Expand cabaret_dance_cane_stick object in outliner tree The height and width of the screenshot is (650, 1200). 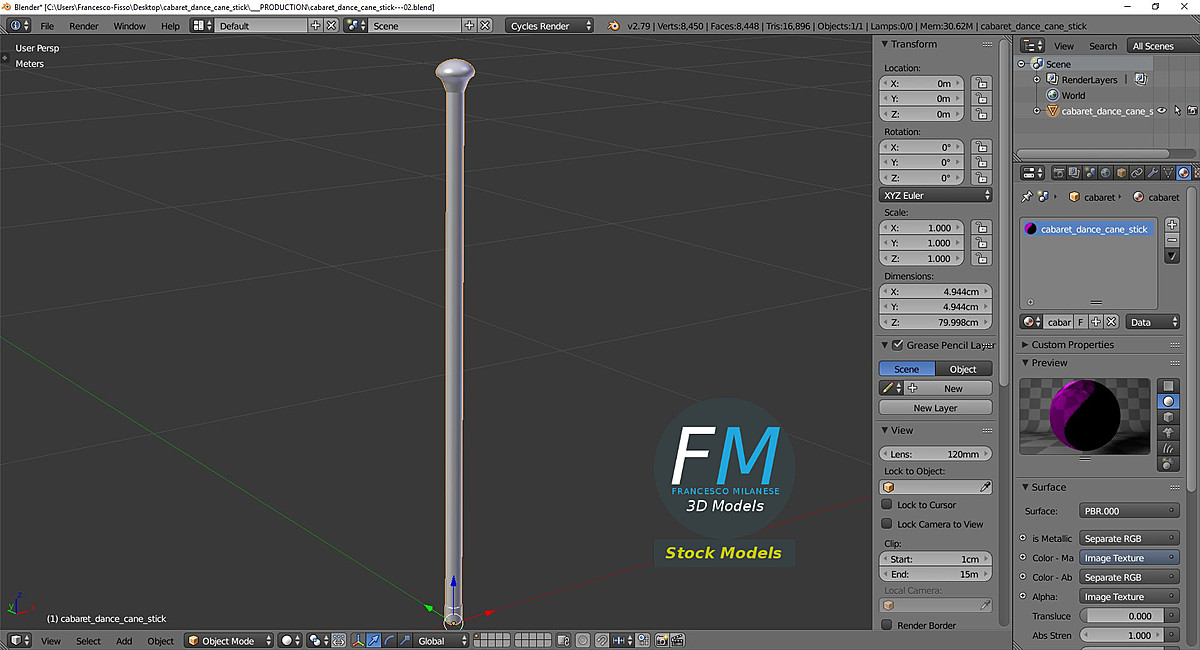pyautogui.click(x=1037, y=111)
